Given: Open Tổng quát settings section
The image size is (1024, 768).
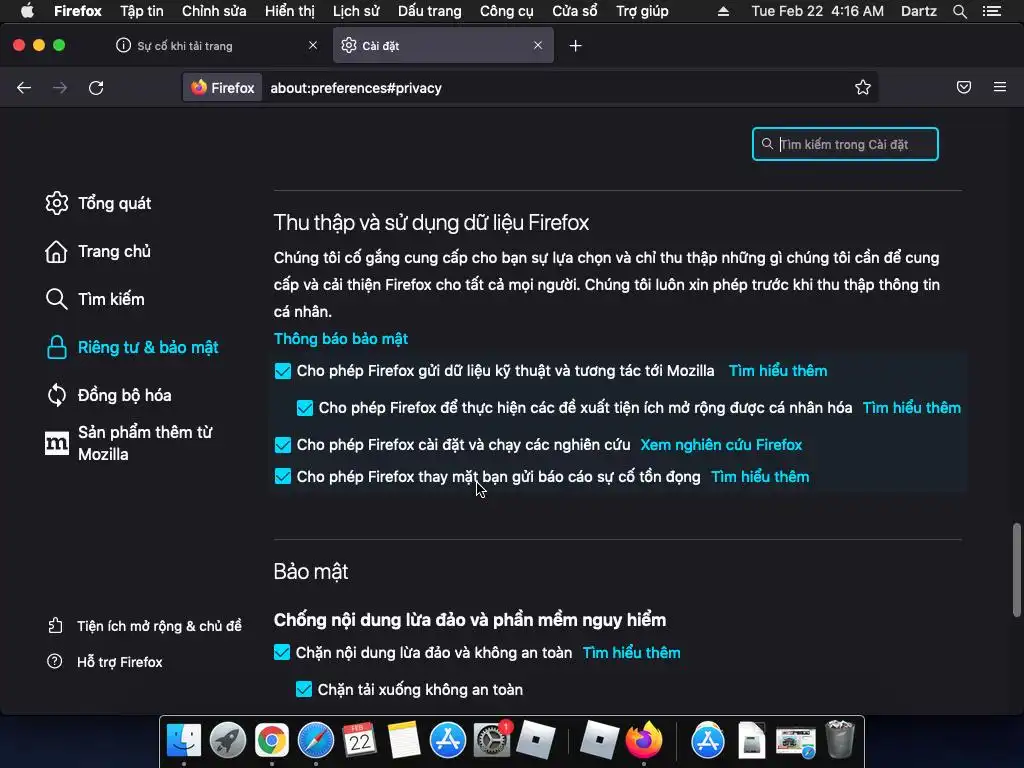Looking at the screenshot, I should point(98,203).
